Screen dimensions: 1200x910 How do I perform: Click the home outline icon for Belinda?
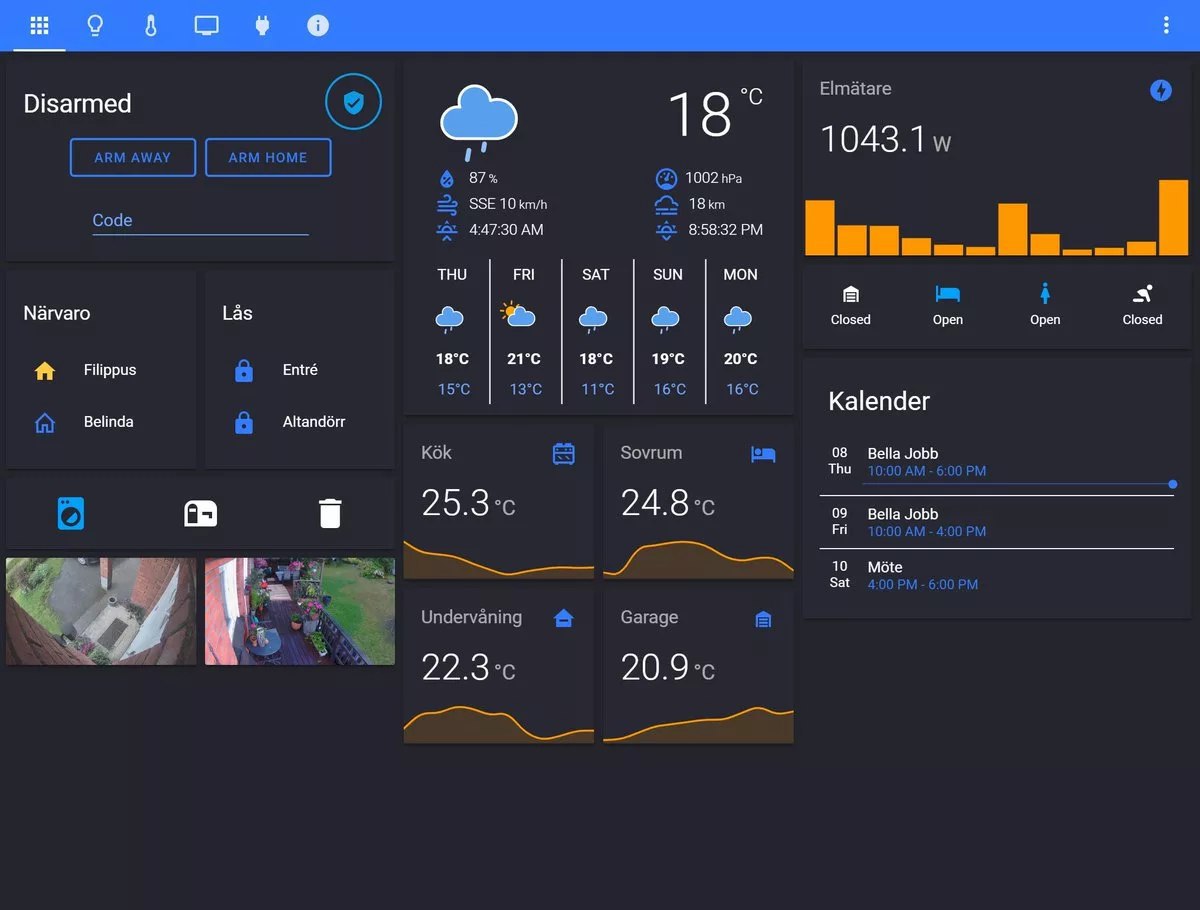[x=45, y=422]
